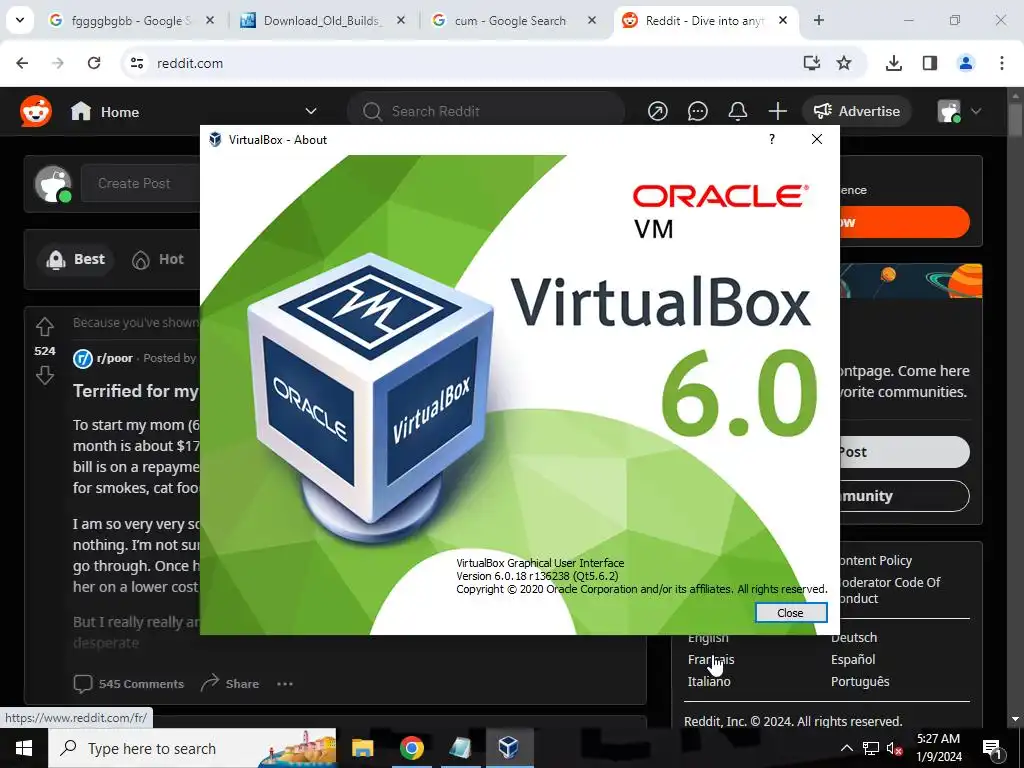
Task: Open the notepad-like app in taskbar
Action: tap(460, 748)
